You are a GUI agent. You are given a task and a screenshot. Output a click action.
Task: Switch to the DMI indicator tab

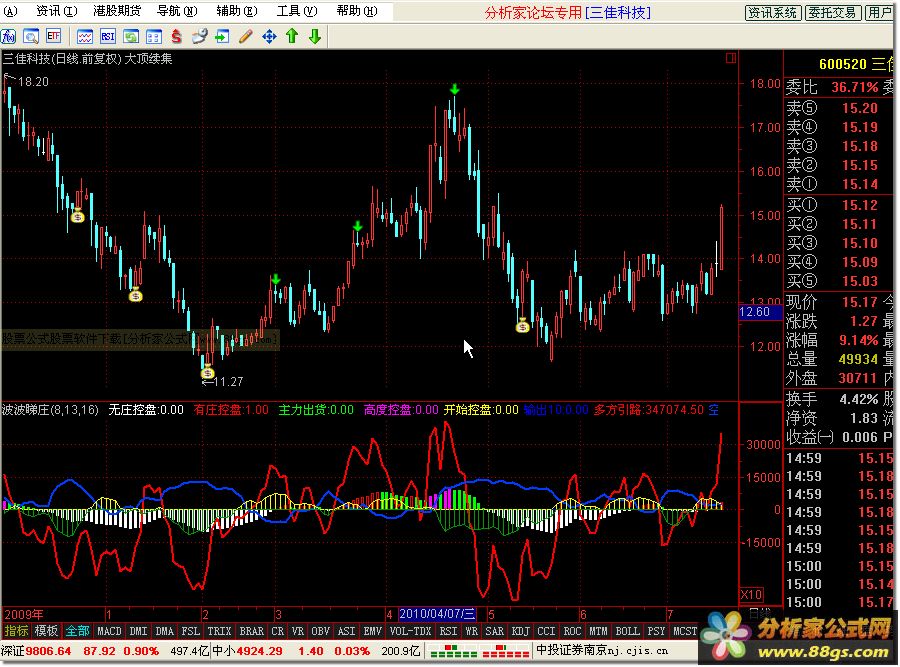tap(138, 631)
